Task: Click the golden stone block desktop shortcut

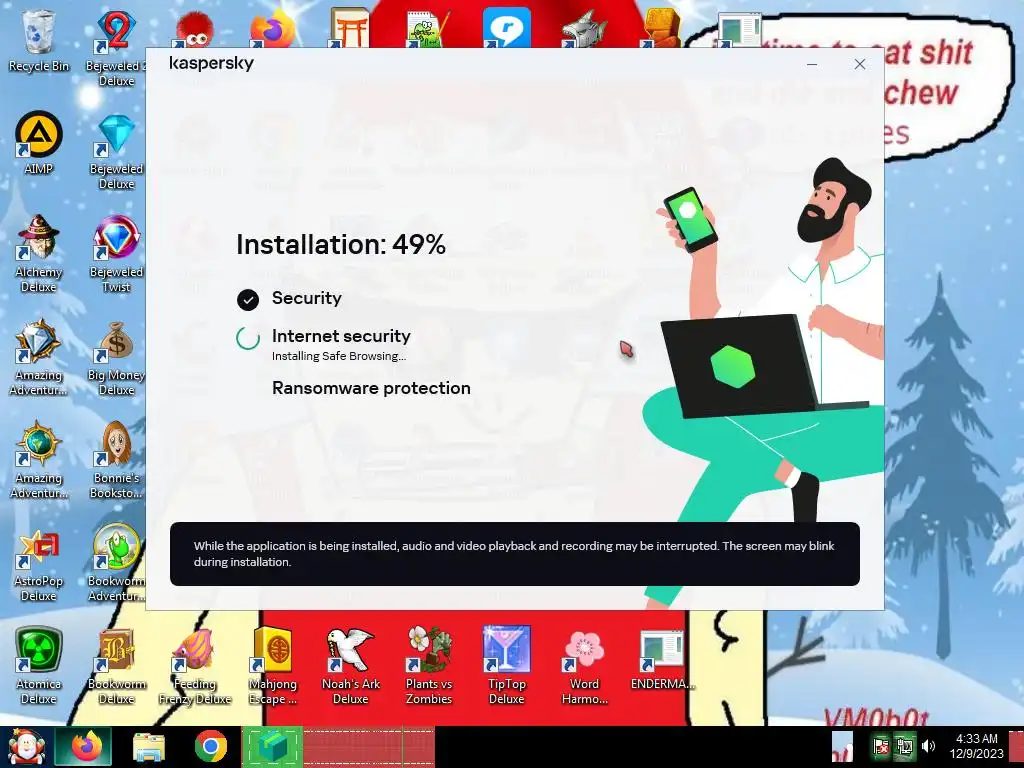Action: coord(662,29)
